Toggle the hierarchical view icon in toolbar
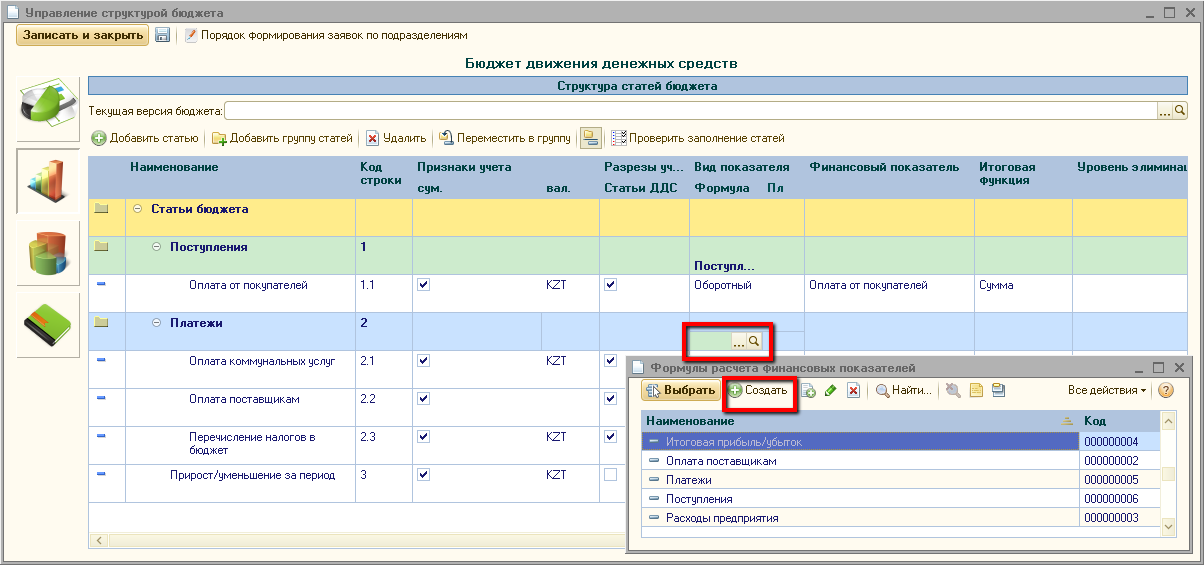1204x565 pixels. [x=590, y=138]
